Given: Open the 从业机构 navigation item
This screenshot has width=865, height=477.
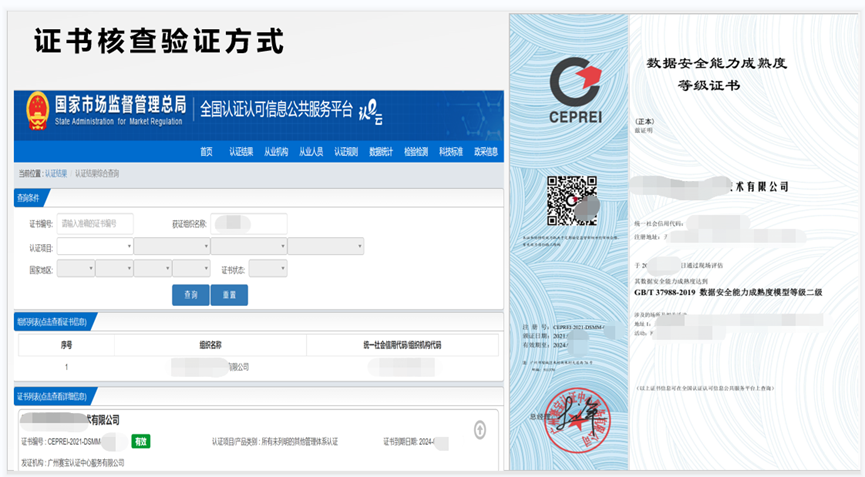Looking at the screenshot, I should point(276,152).
